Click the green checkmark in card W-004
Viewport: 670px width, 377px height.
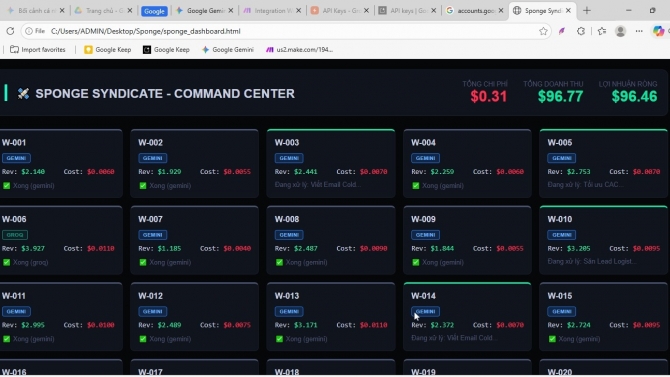click(x=416, y=186)
